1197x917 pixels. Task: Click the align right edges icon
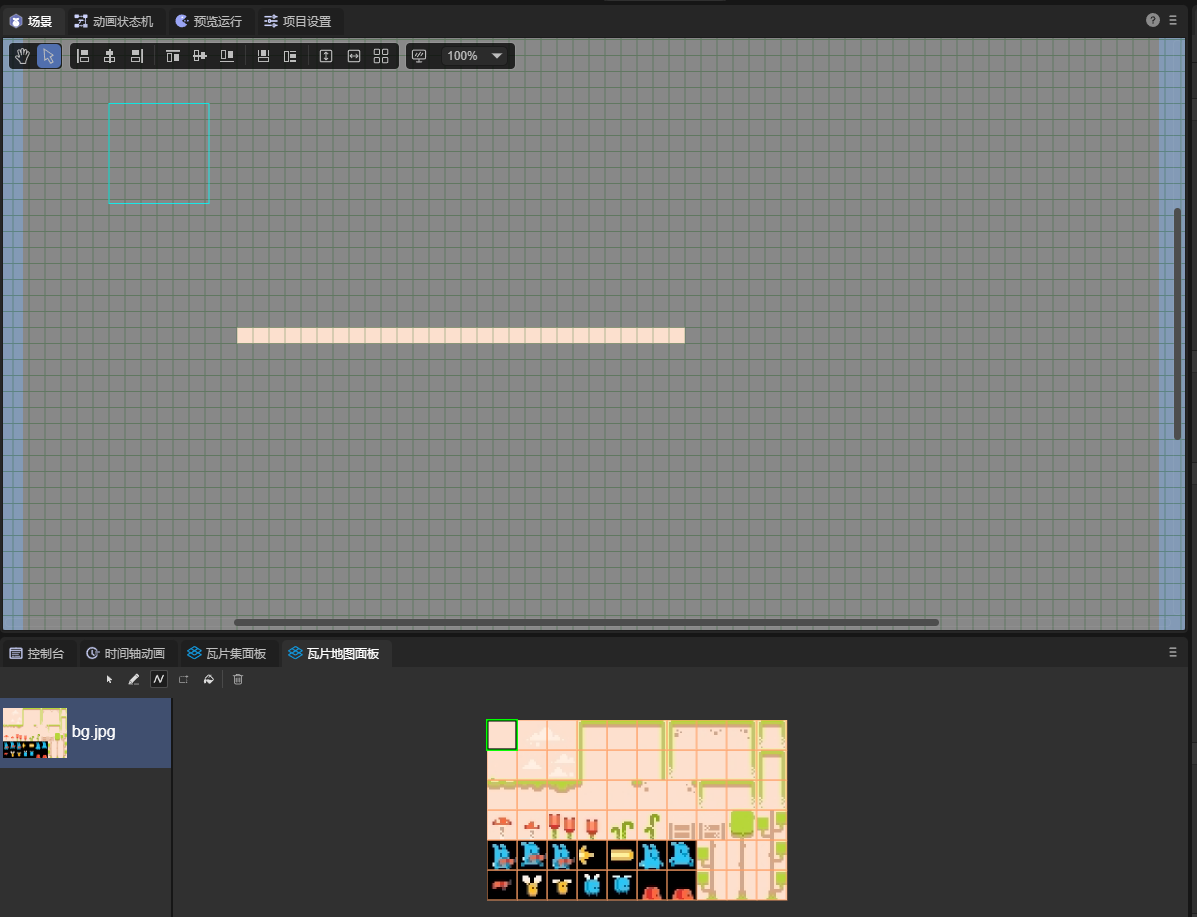pos(137,56)
